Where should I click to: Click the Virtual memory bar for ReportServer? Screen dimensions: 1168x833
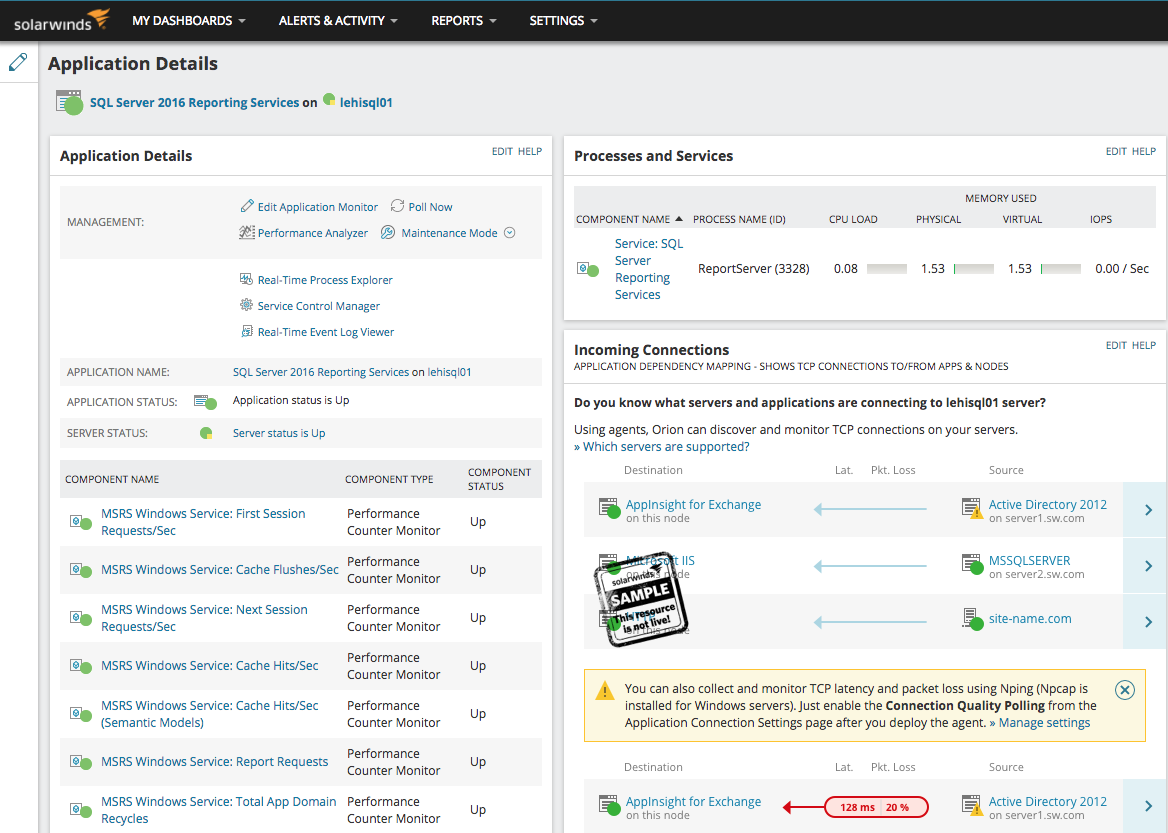tap(1061, 269)
